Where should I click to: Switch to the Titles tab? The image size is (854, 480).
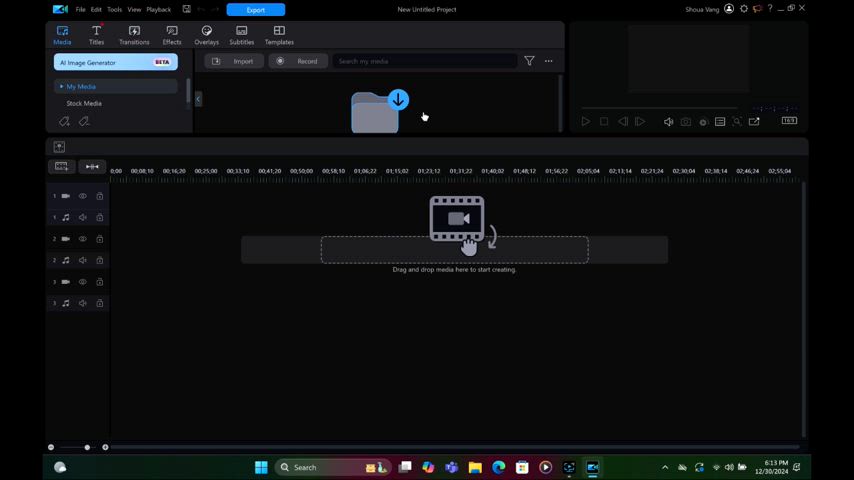pyautogui.click(x=96, y=35)
